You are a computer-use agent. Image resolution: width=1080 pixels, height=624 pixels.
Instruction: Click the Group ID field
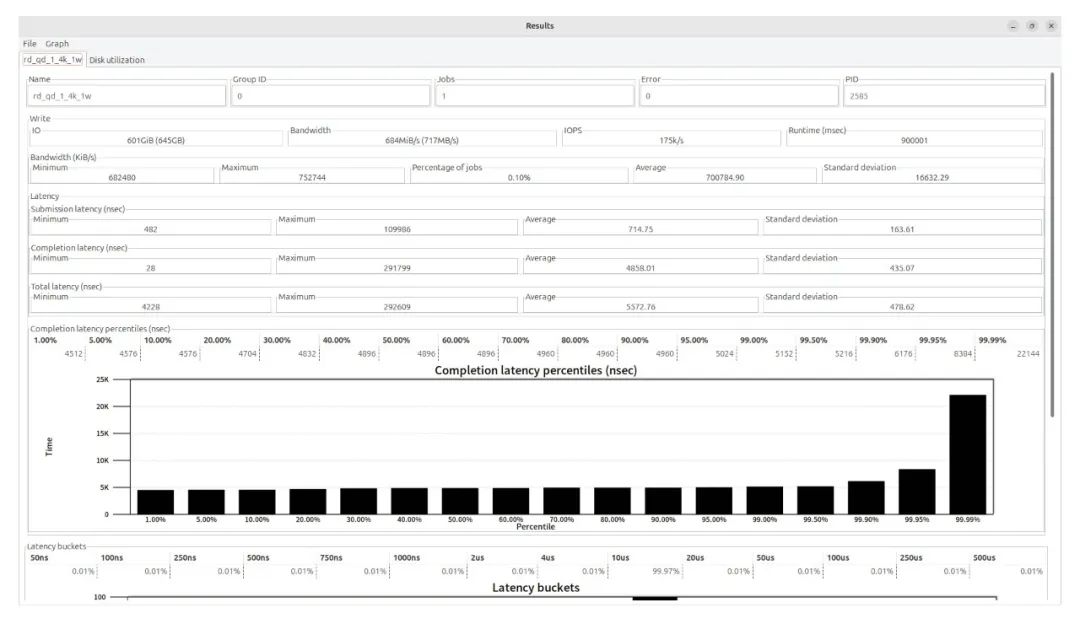pyautogui.click(x=331, y=96)
